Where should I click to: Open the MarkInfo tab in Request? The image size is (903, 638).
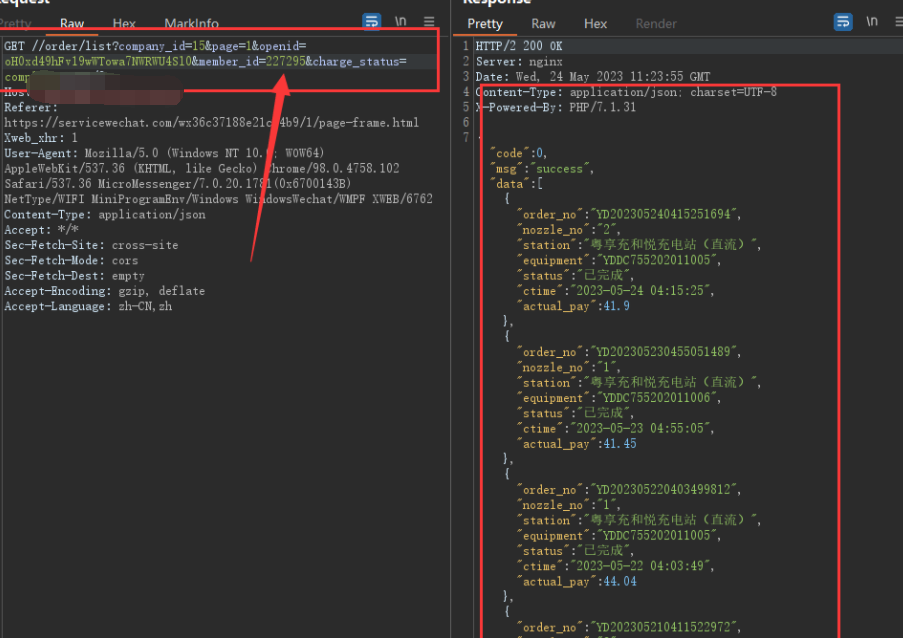[191, 23]
